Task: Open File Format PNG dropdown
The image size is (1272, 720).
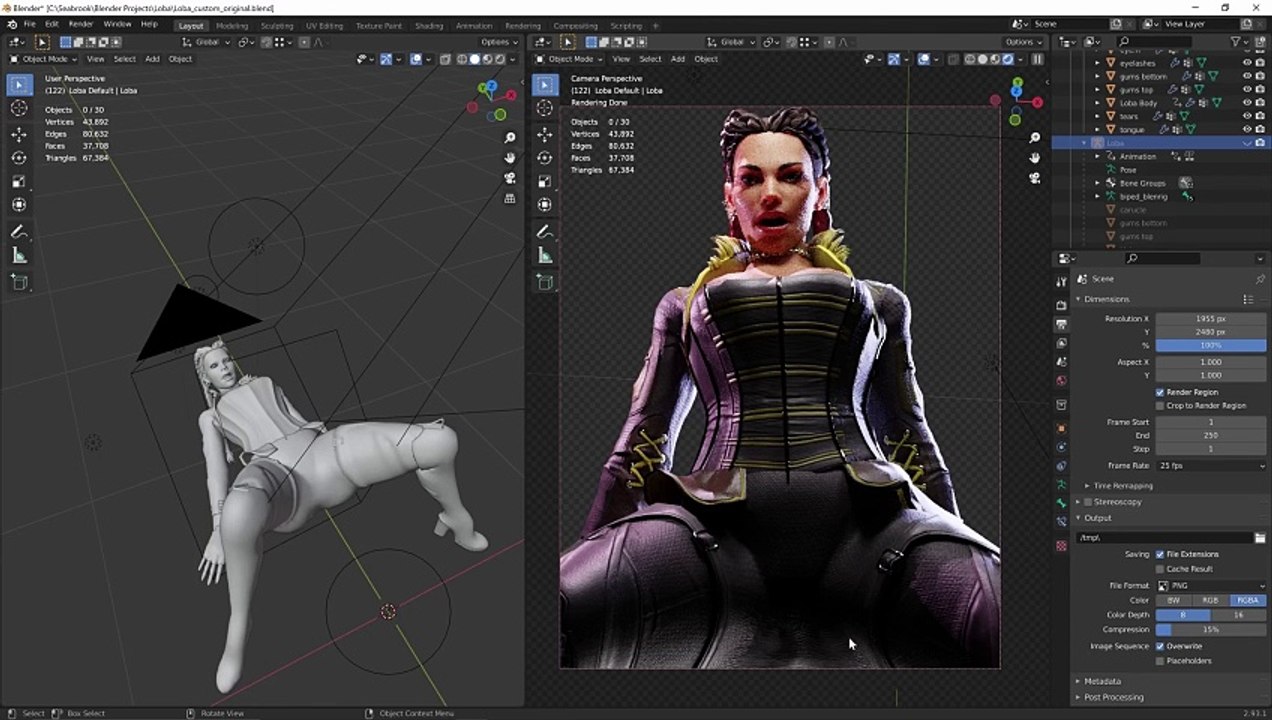Action: [1211, 585]
